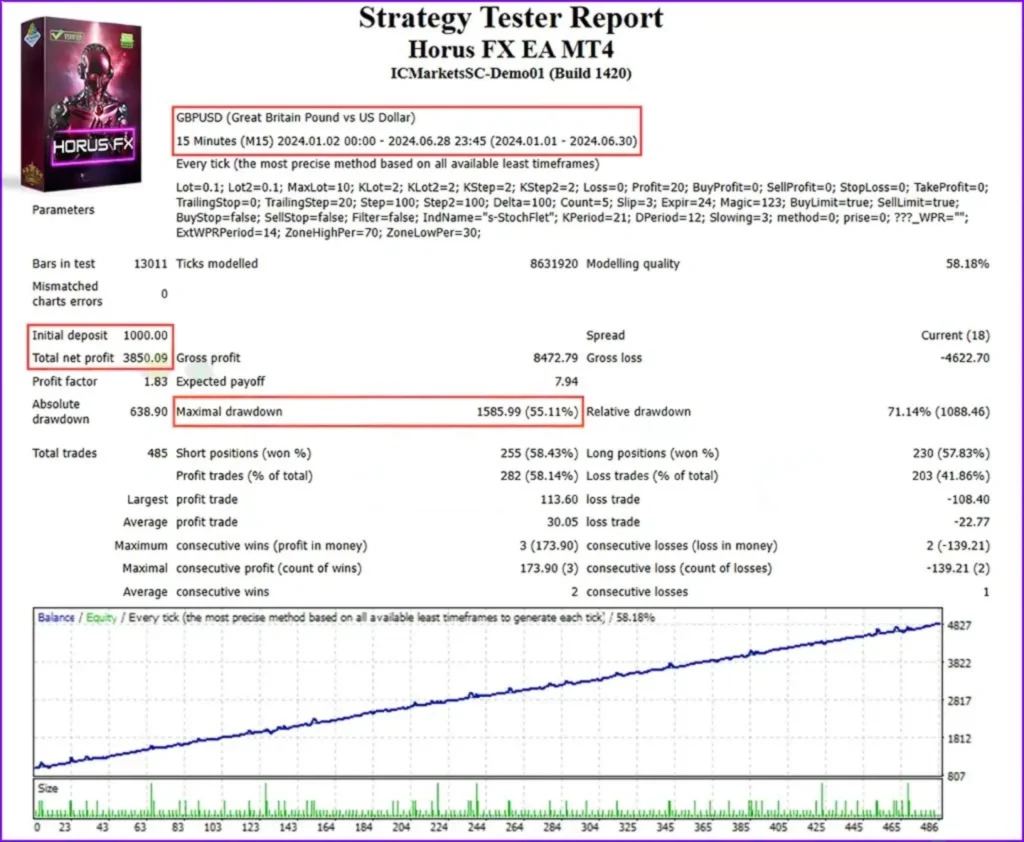Click the Strategy Tester Report title

point(511,18)
